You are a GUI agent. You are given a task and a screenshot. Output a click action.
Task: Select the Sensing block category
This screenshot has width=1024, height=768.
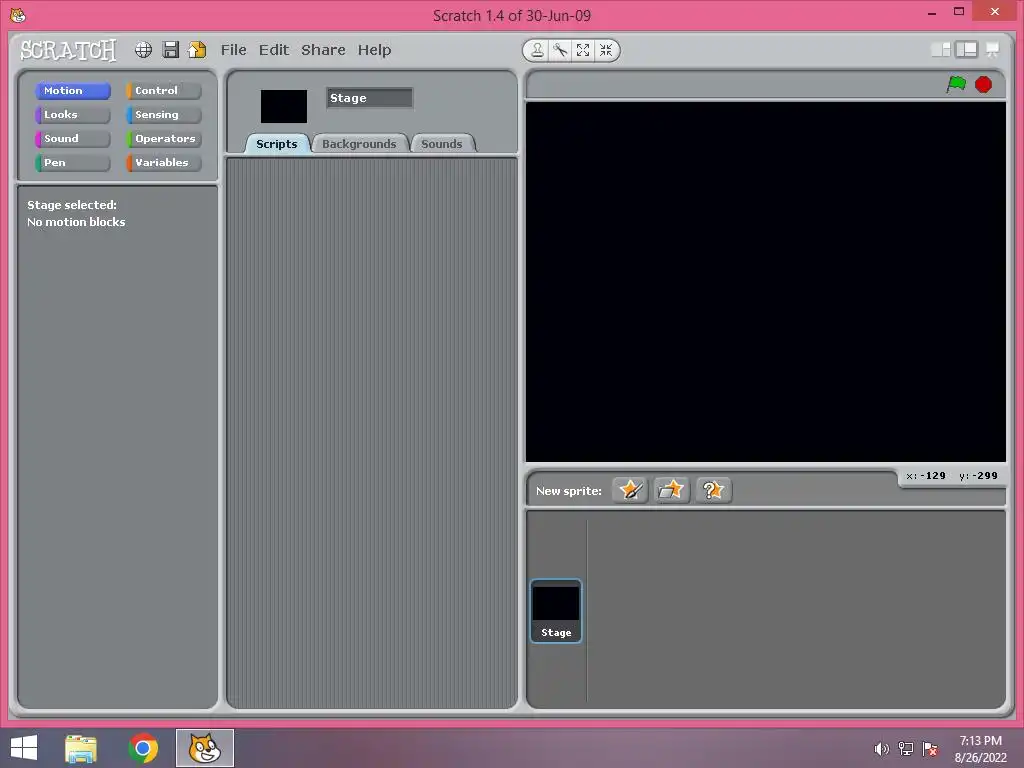pyautogui.click(x=163, y=115)
